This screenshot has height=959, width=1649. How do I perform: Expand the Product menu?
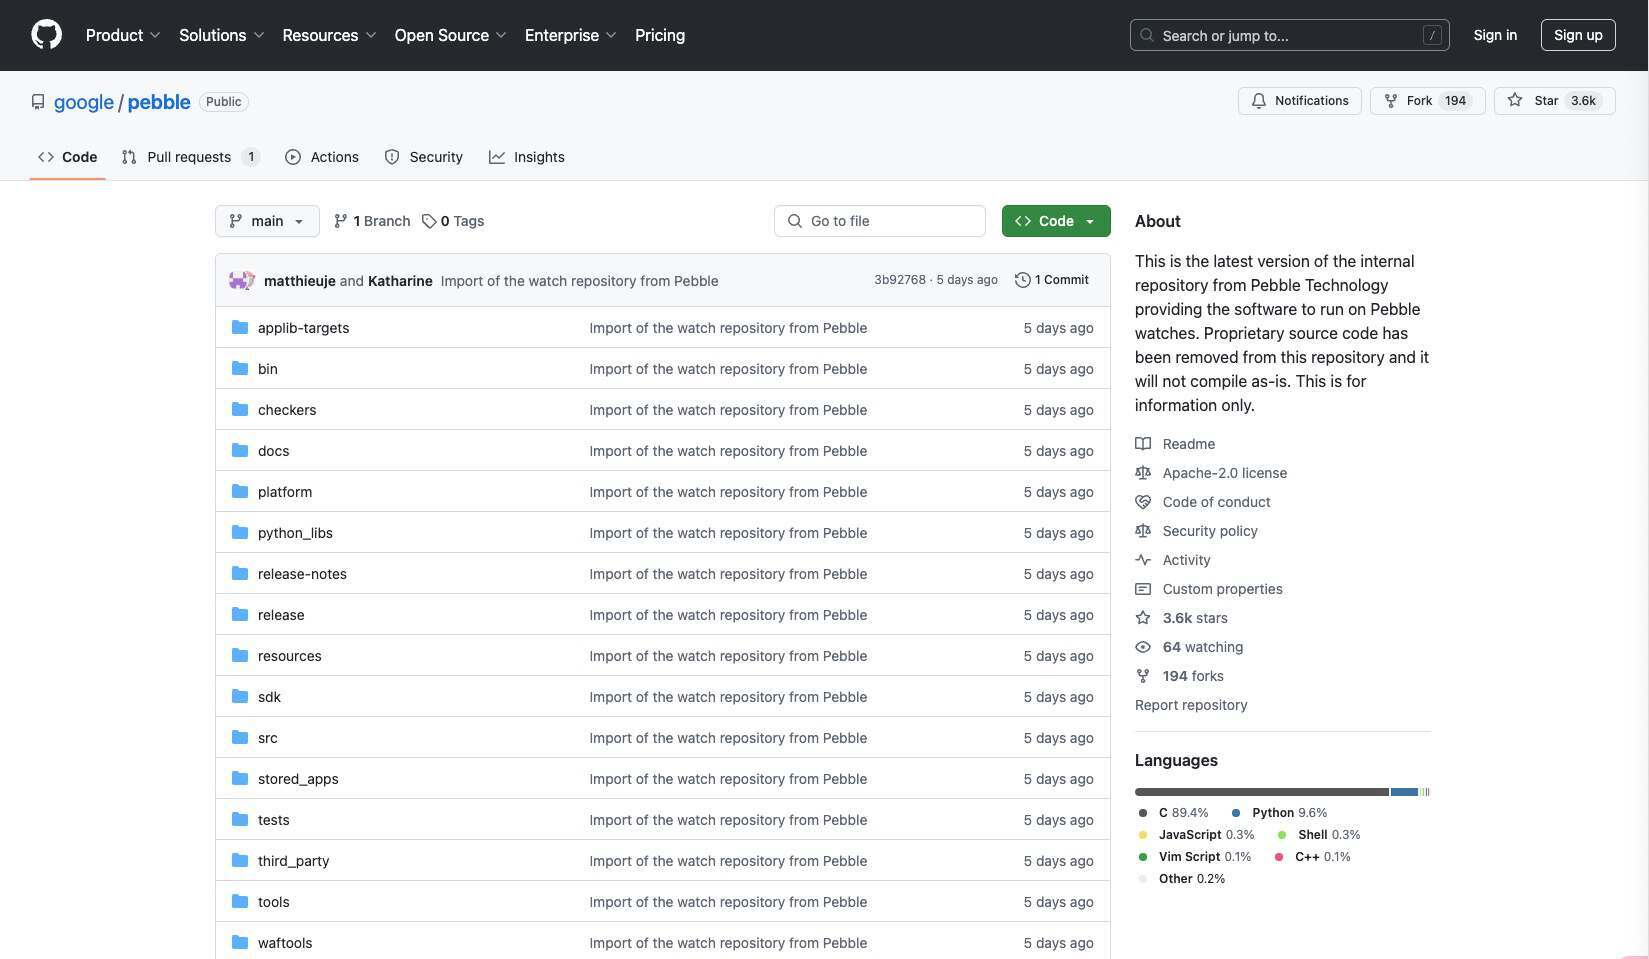point(123,35)
